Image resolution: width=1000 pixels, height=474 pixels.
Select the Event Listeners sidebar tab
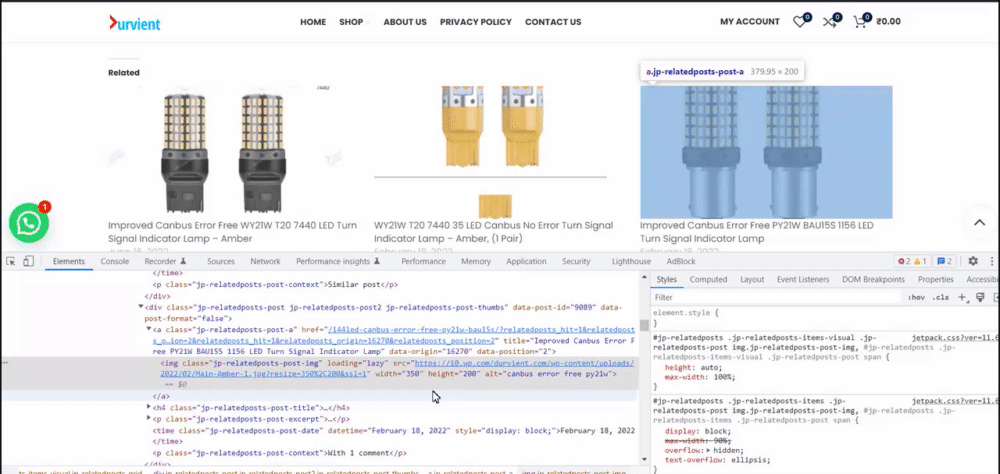tap(803, 279)
